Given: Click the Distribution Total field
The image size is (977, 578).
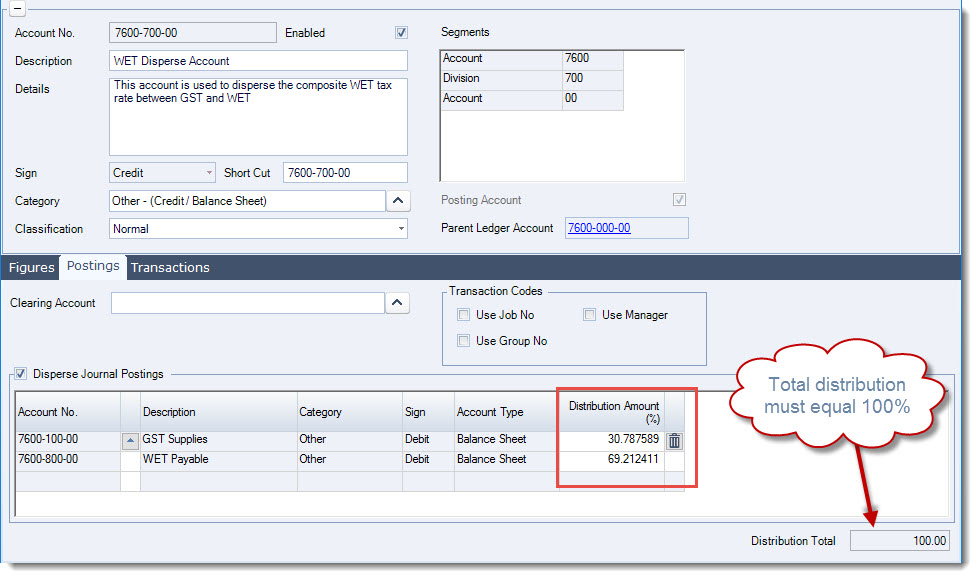Looking at the screenshot, I should click(x=900, y=541).
